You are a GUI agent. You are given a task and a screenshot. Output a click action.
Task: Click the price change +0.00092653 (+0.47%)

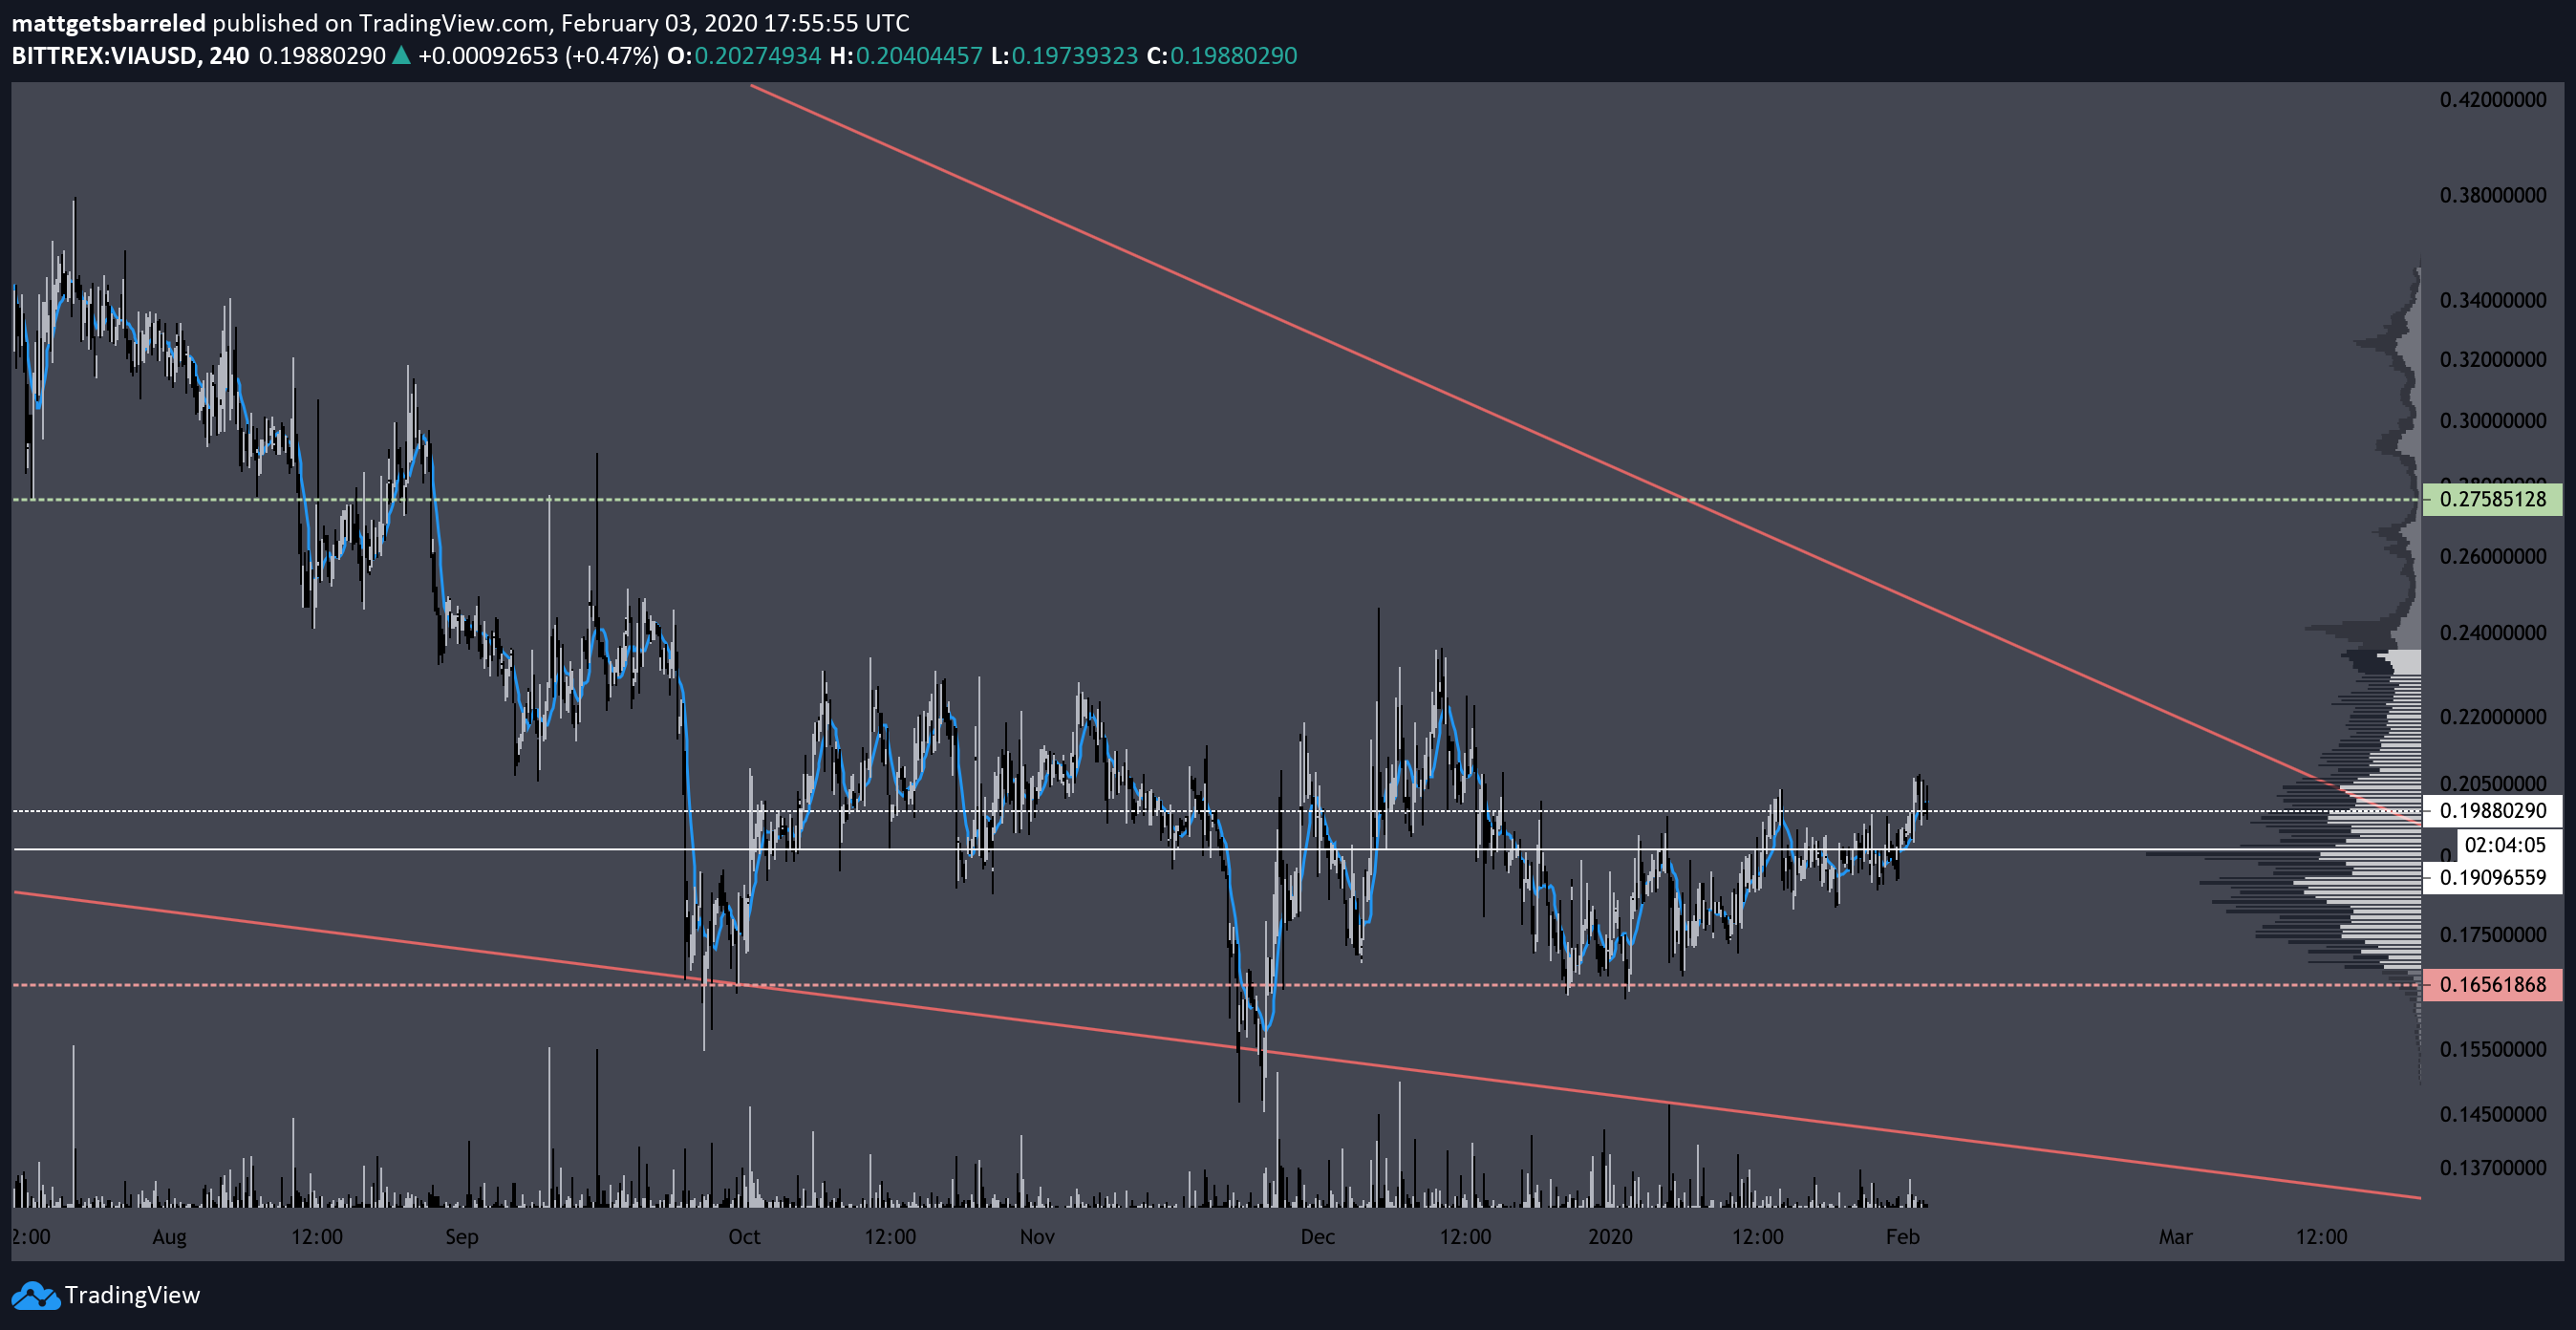point(538,56)
